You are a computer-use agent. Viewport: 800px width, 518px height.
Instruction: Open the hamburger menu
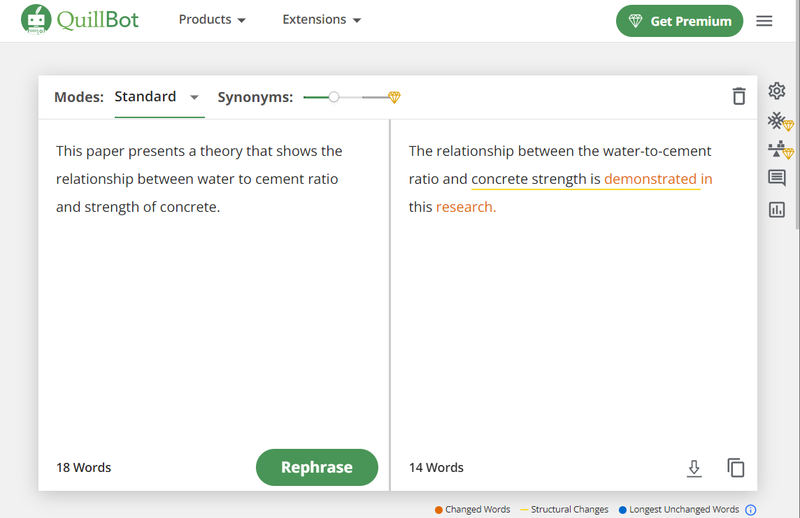click(x=764, y=21)
